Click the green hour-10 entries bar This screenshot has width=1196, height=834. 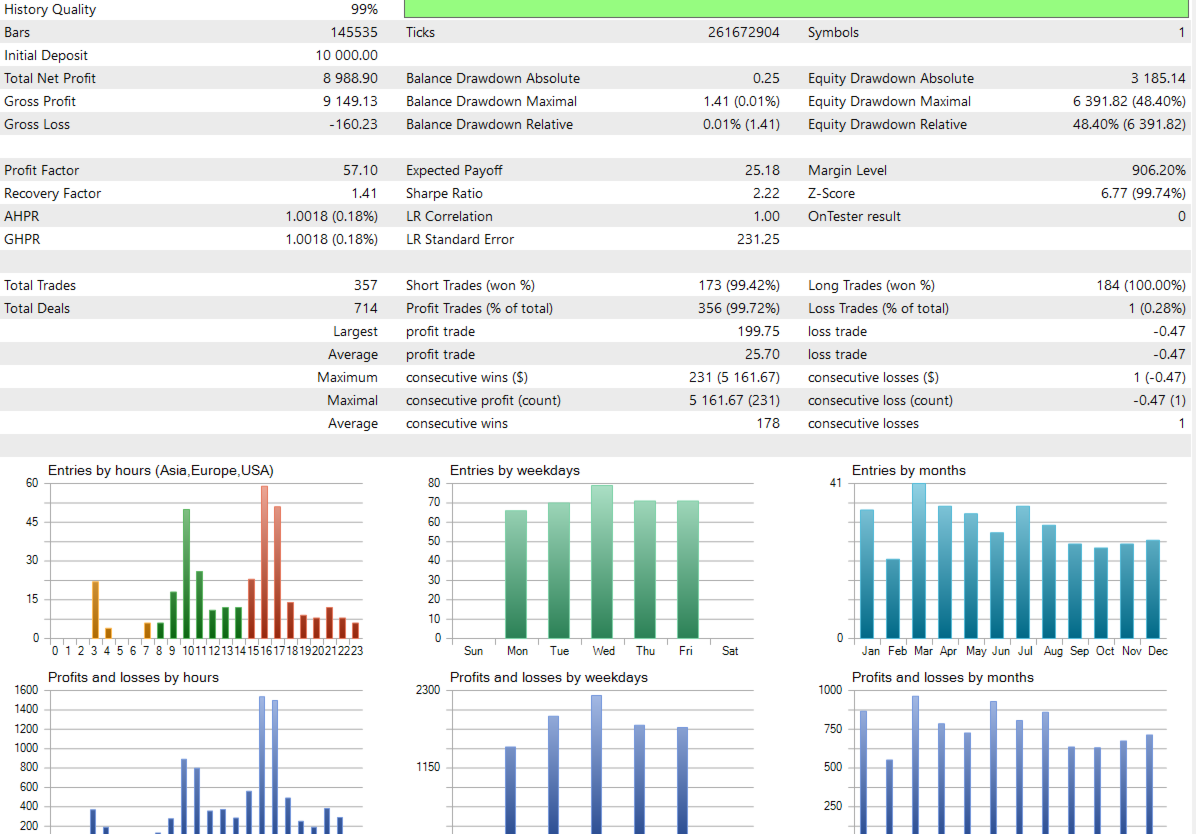click(x=186, y=573)
